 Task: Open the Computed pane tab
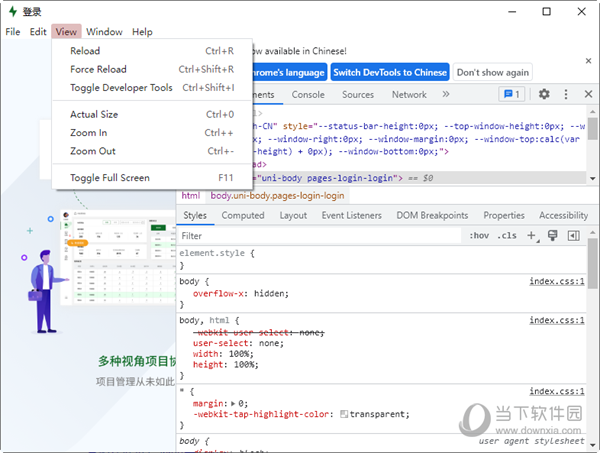243,215
